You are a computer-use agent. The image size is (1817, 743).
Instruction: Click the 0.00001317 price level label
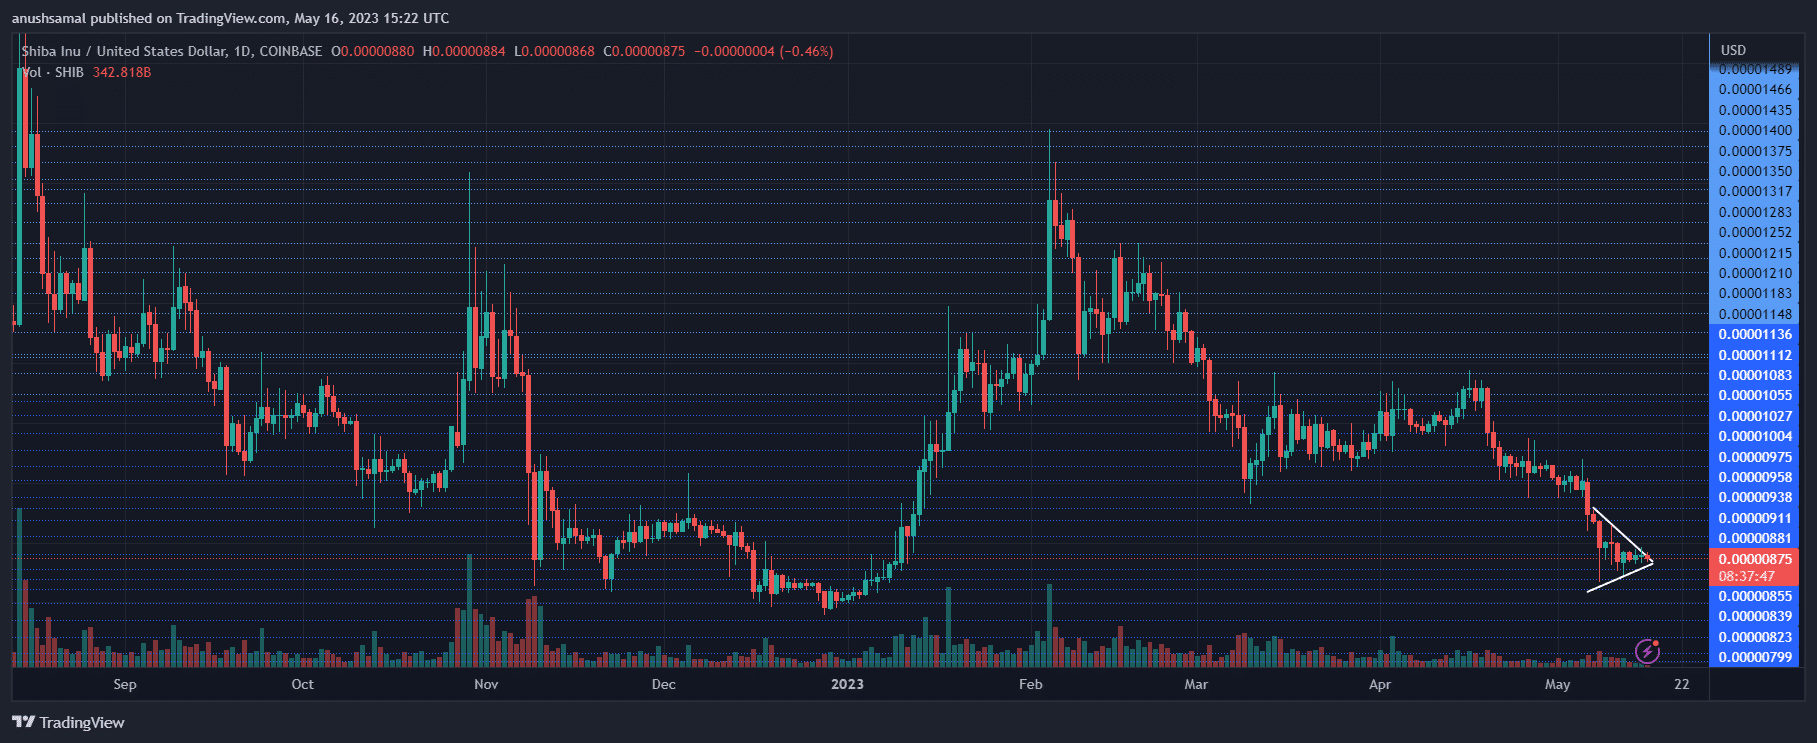pos(1755,191)
